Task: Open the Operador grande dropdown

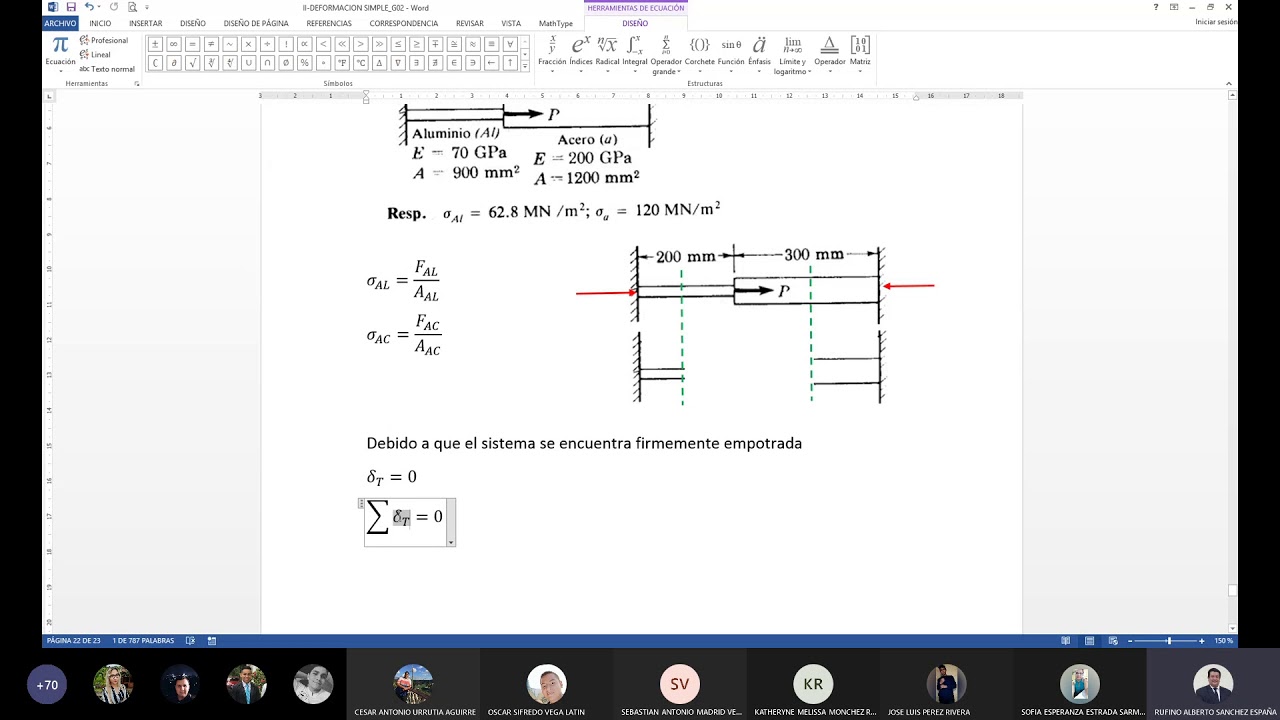Action: tap(666, 55)
